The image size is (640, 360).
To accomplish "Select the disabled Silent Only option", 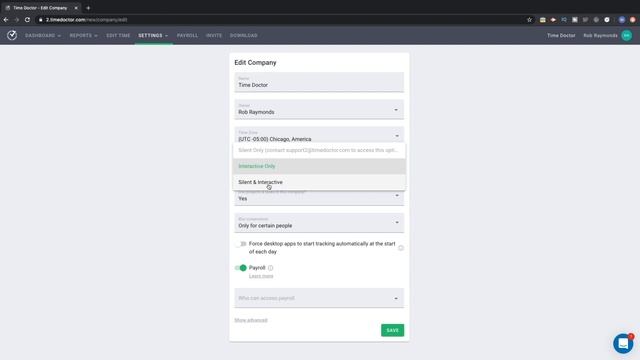I will 319,150.
